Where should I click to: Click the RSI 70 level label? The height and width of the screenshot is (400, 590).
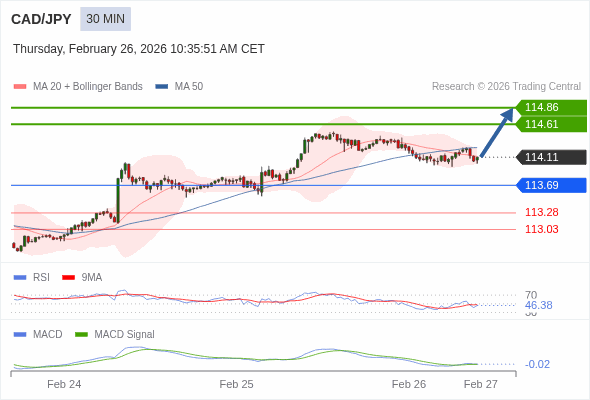(531, 295)
